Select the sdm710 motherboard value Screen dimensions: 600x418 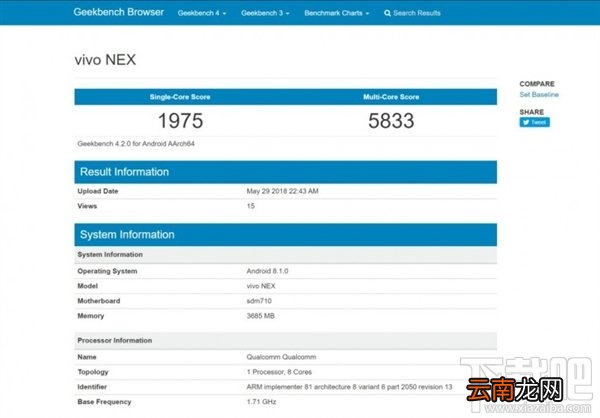(259, 301)
